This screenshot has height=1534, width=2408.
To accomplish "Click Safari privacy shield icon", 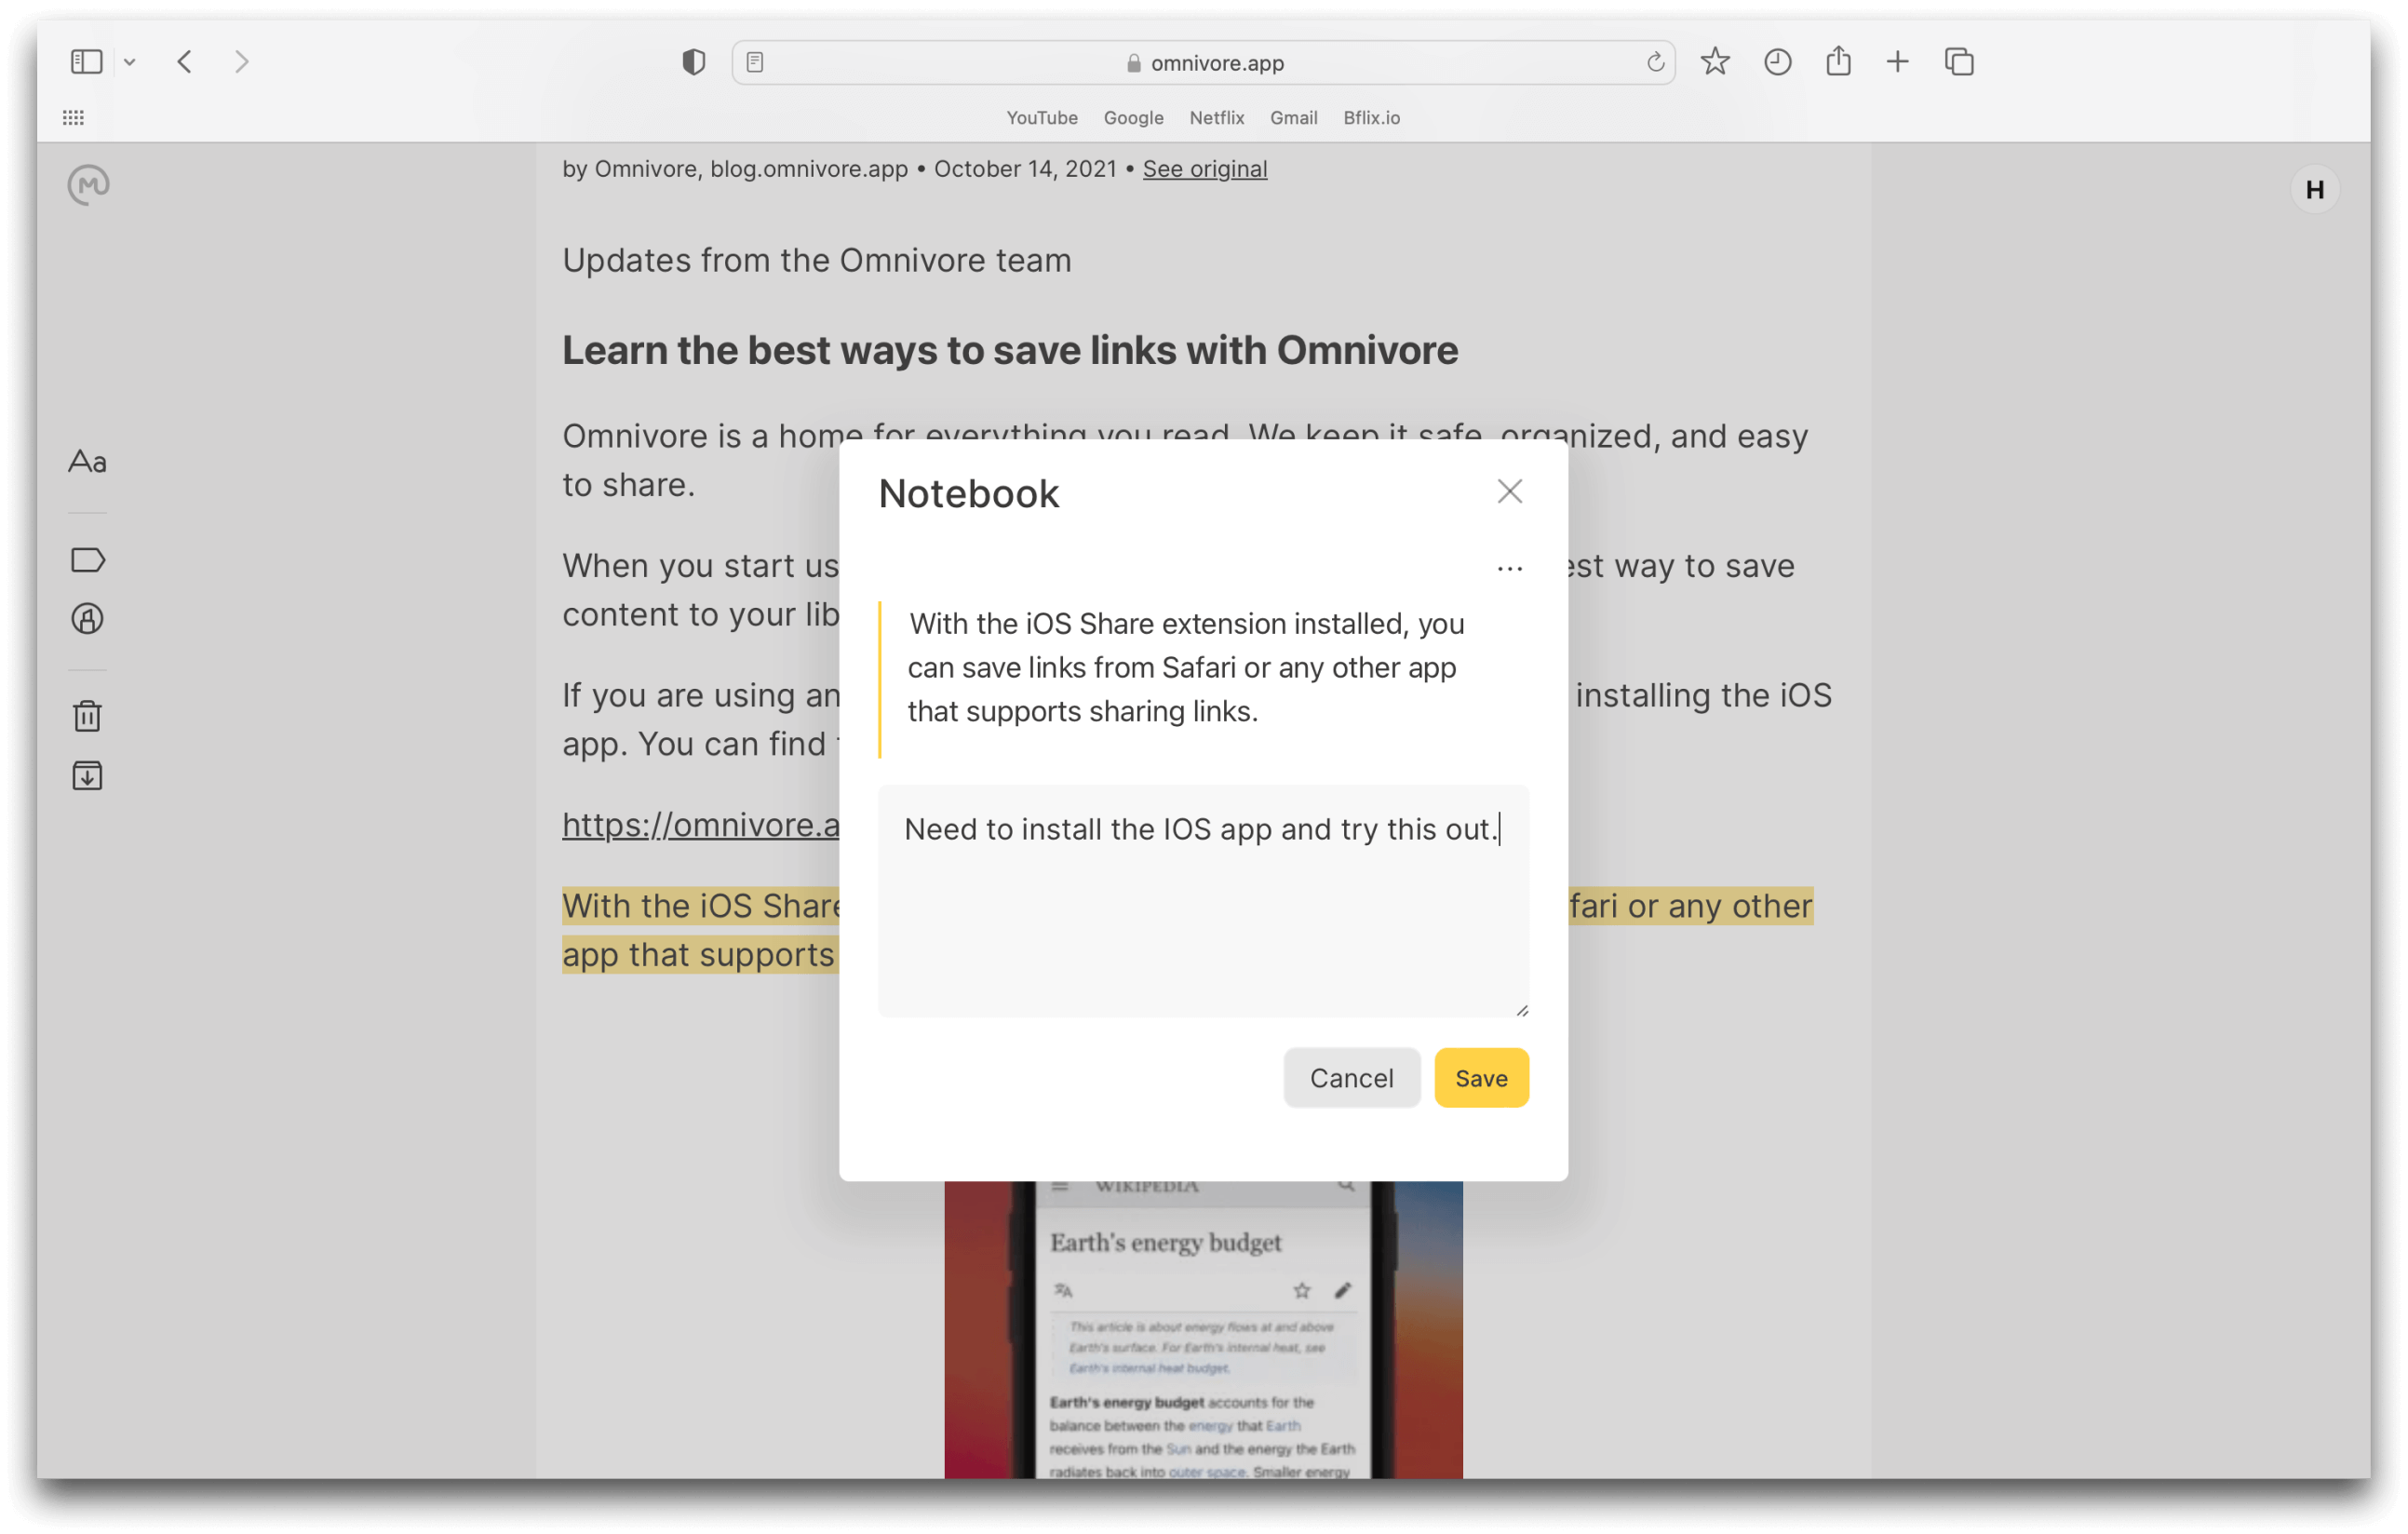I will 694,62.
